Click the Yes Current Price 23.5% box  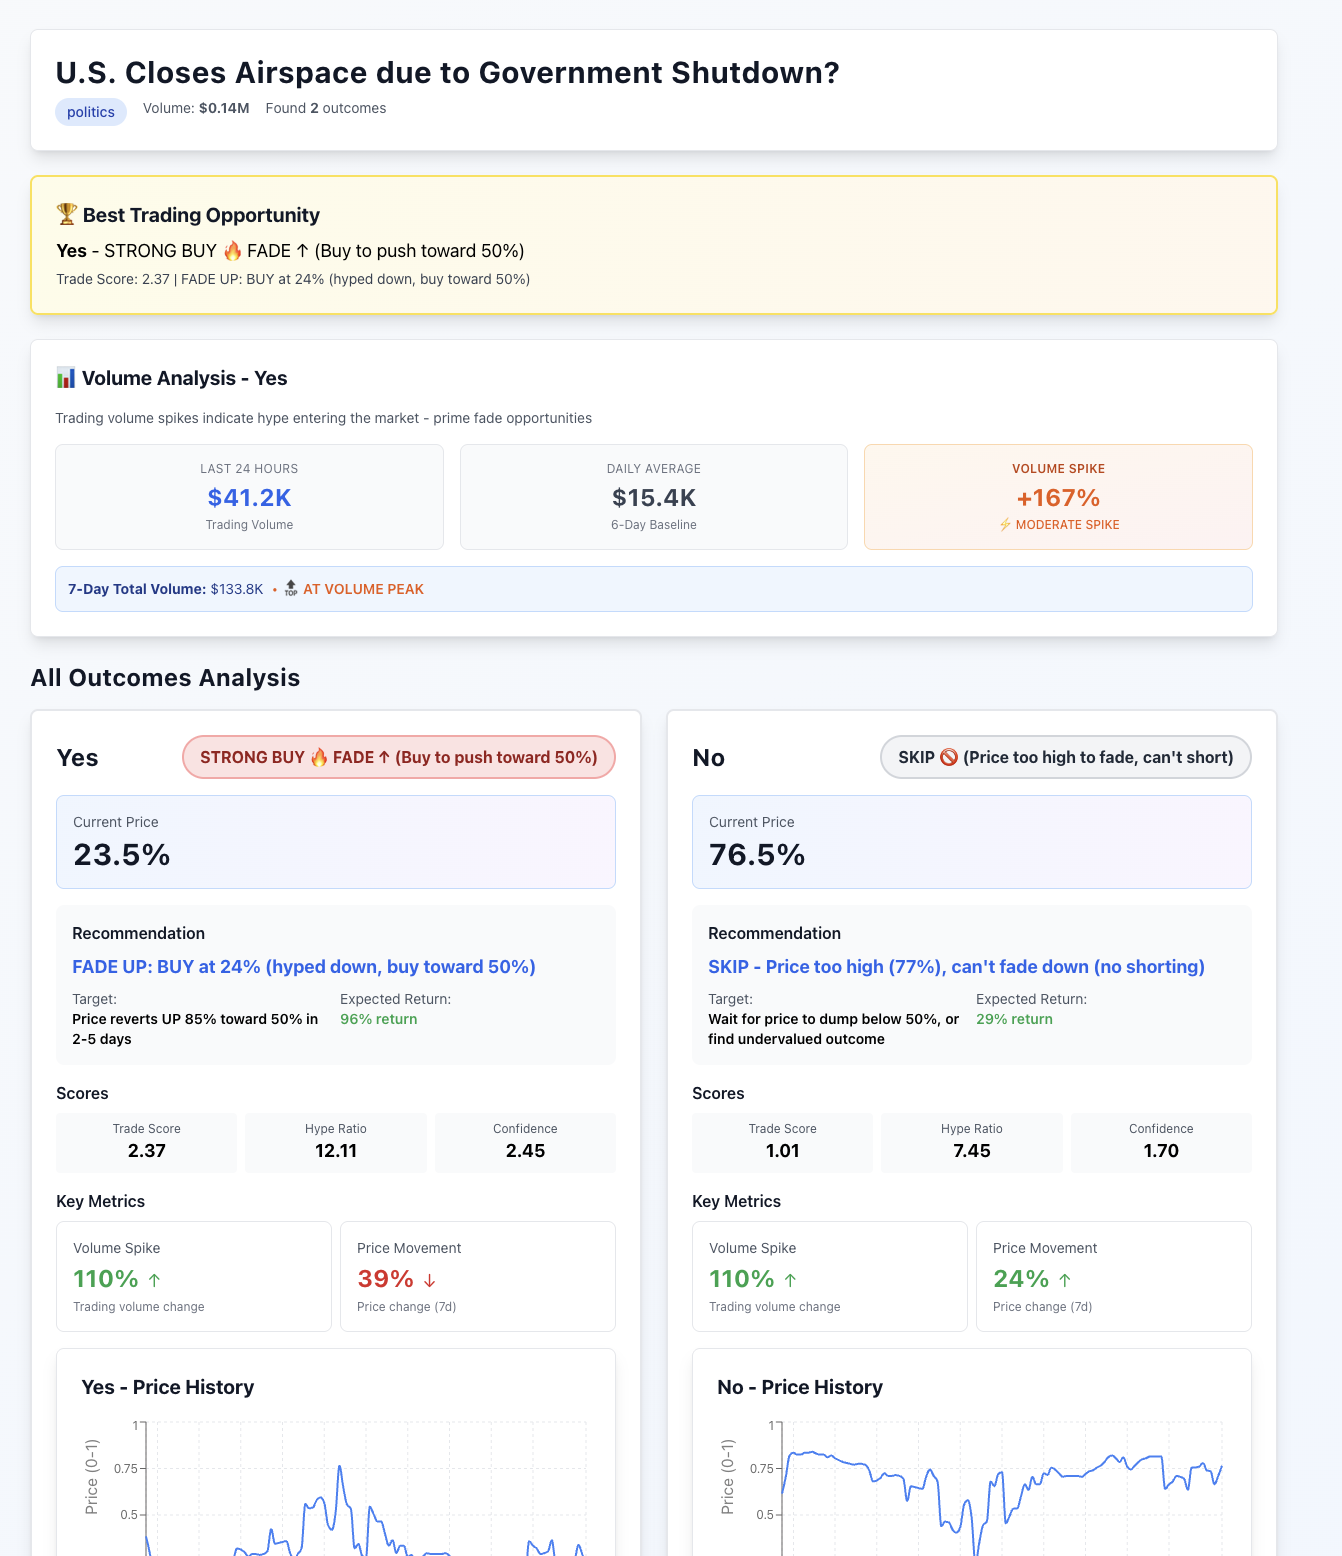pos(336,842)
